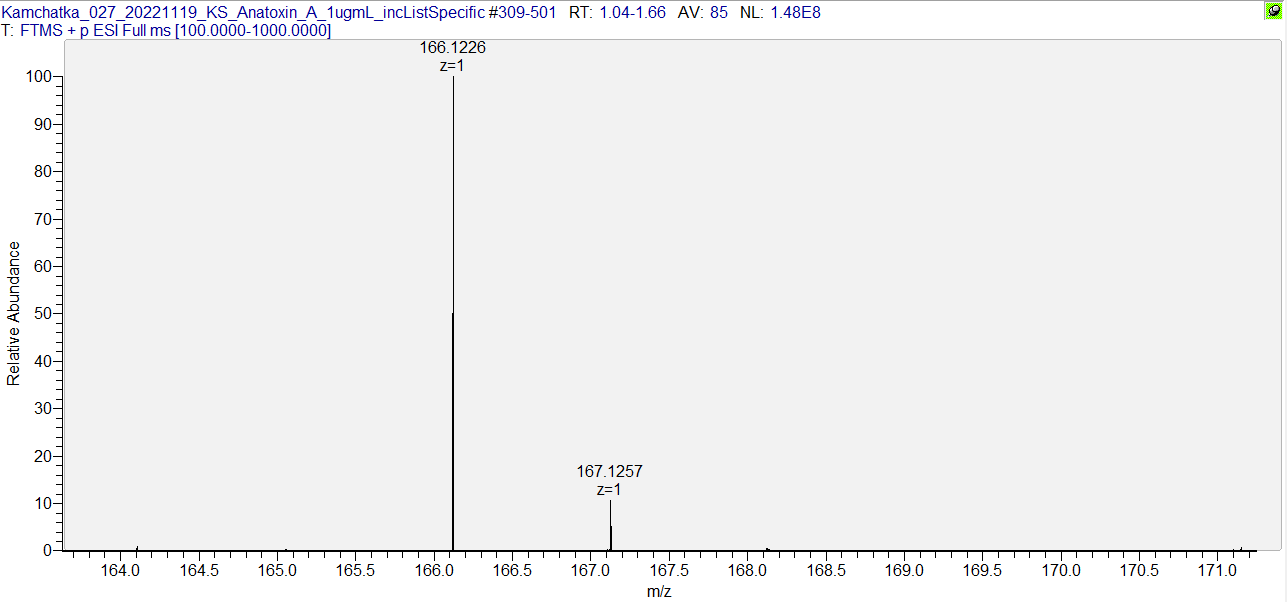
Task: Click the 100 tick label on y-axis
Action: pos(39,77)
